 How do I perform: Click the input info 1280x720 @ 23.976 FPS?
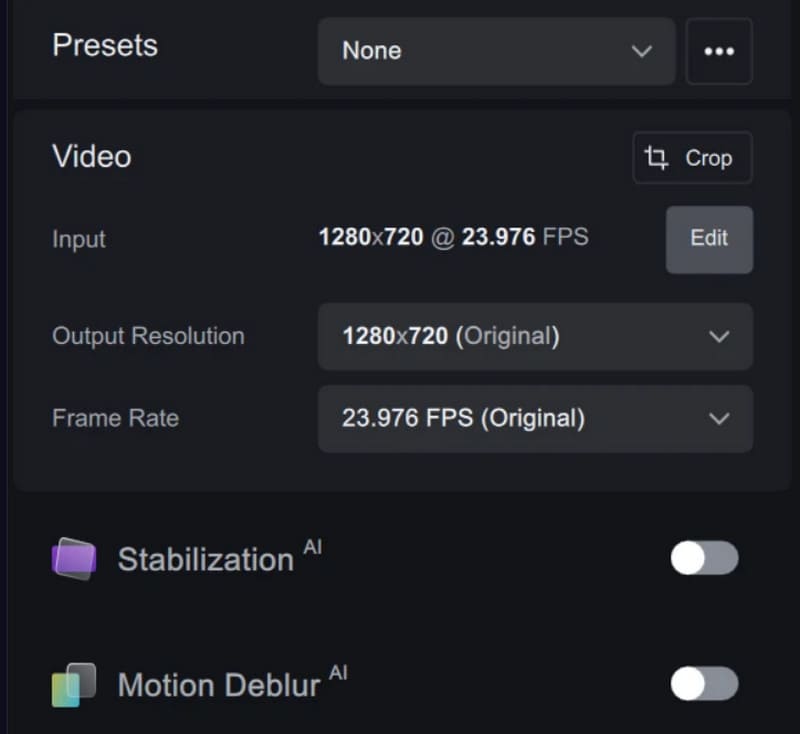pyautogui.click(x=453, y=238)
